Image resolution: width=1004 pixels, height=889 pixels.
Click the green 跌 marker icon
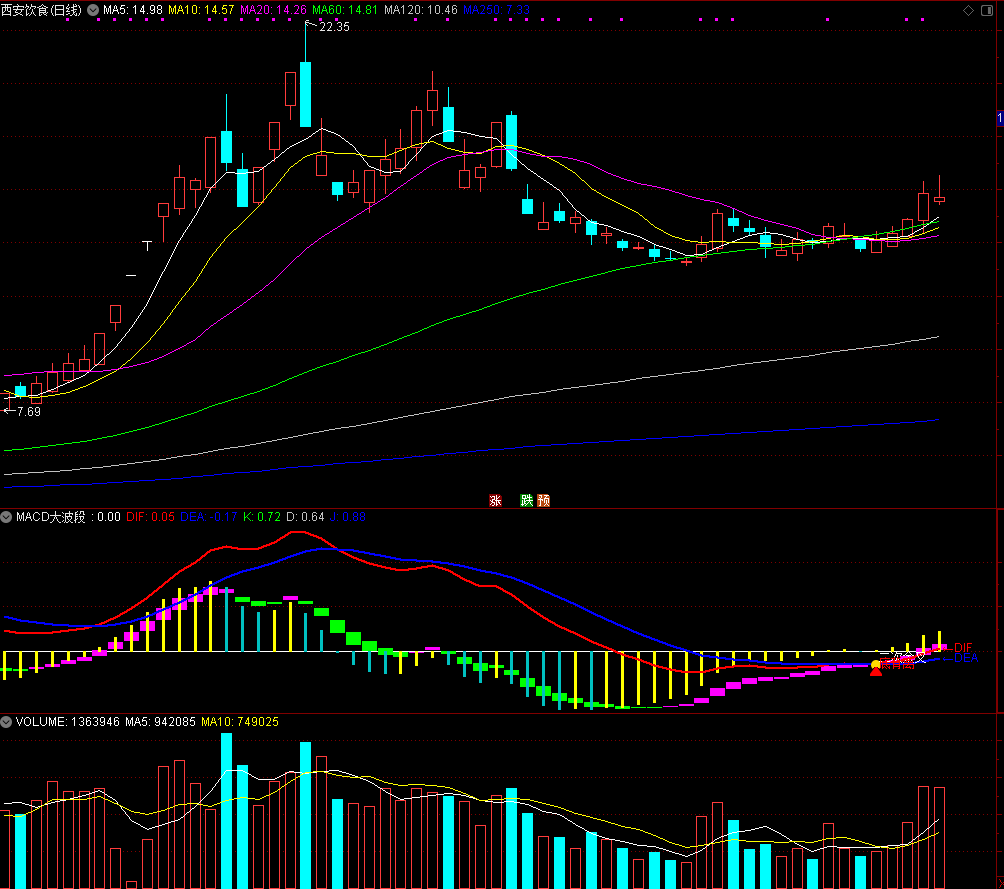(x=526, y=500)
